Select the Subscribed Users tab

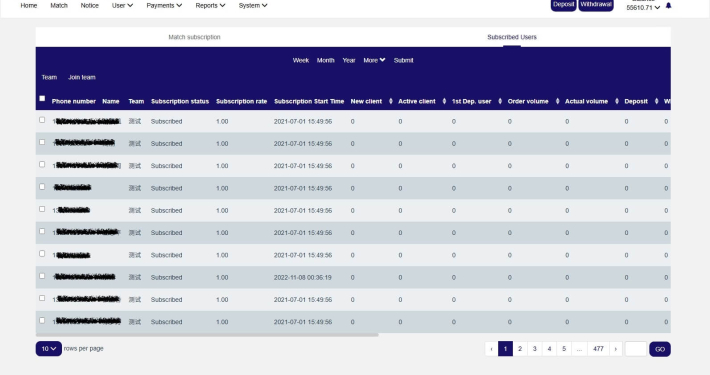pos(512,37)
